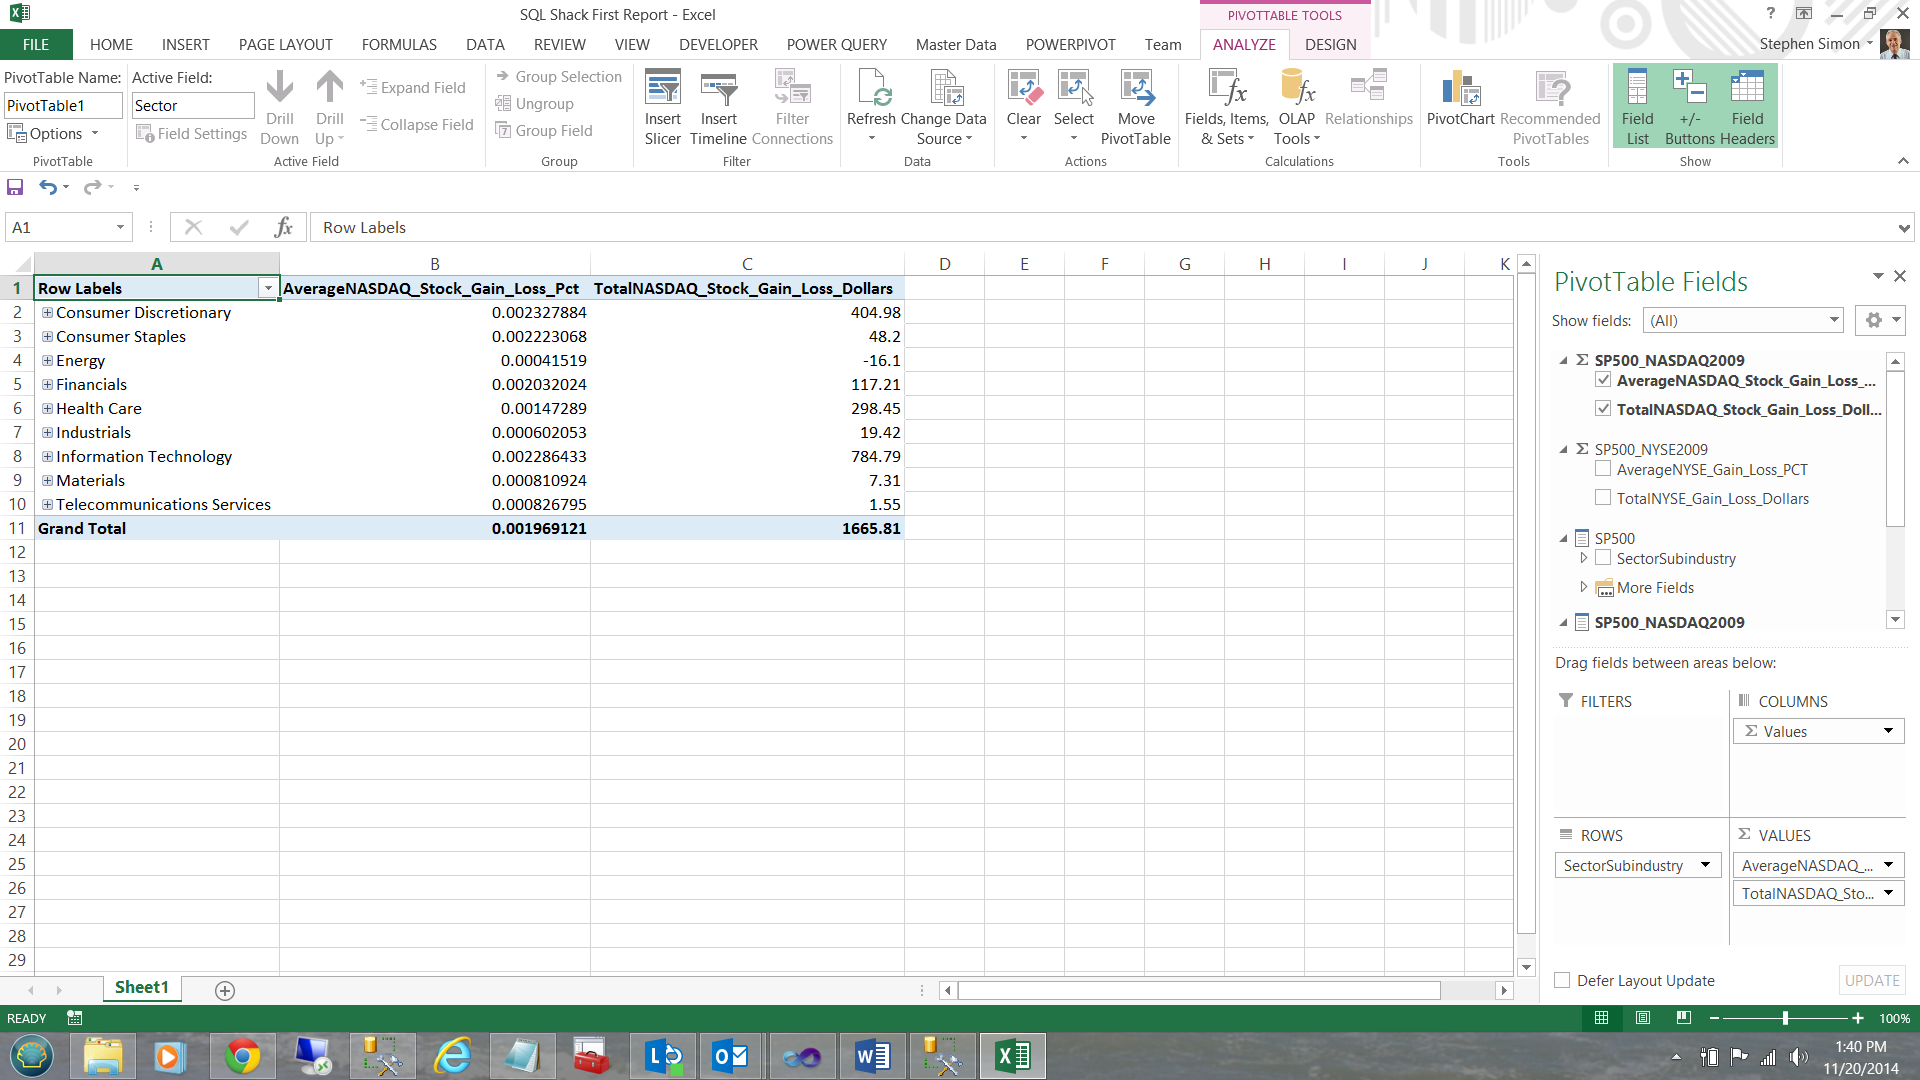
Task: Click the zoom slider in status bar
Action: click(1785, 1018)
